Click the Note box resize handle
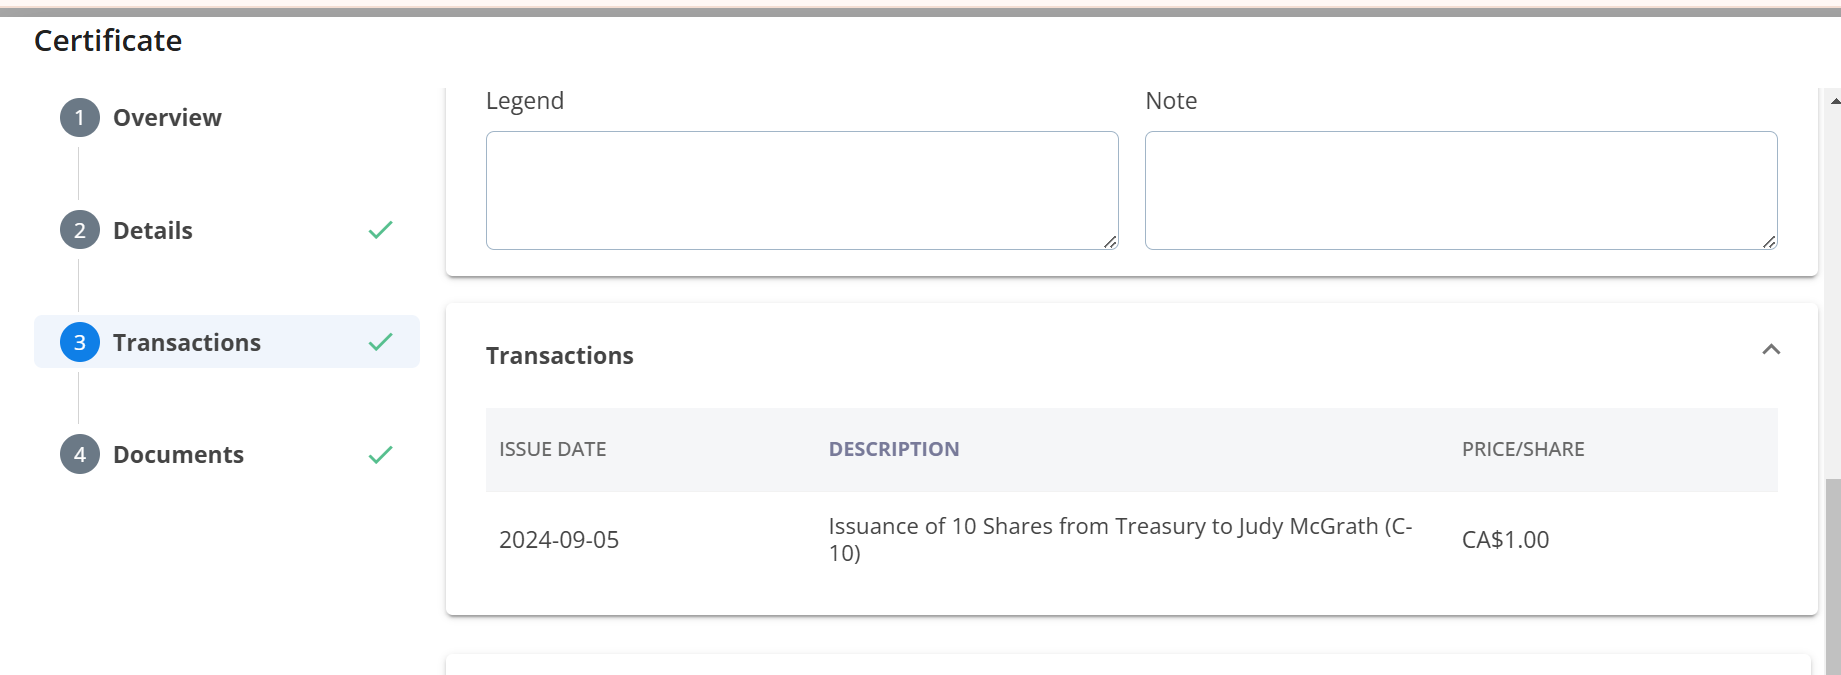Image resolution: width=1841 pixels, height=675 pixels. tap(1769, 242)
